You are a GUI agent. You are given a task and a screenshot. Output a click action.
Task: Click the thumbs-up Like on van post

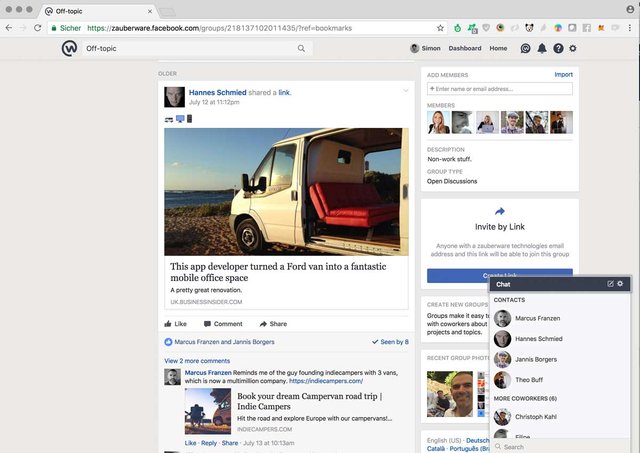click(x=176, y=324)
